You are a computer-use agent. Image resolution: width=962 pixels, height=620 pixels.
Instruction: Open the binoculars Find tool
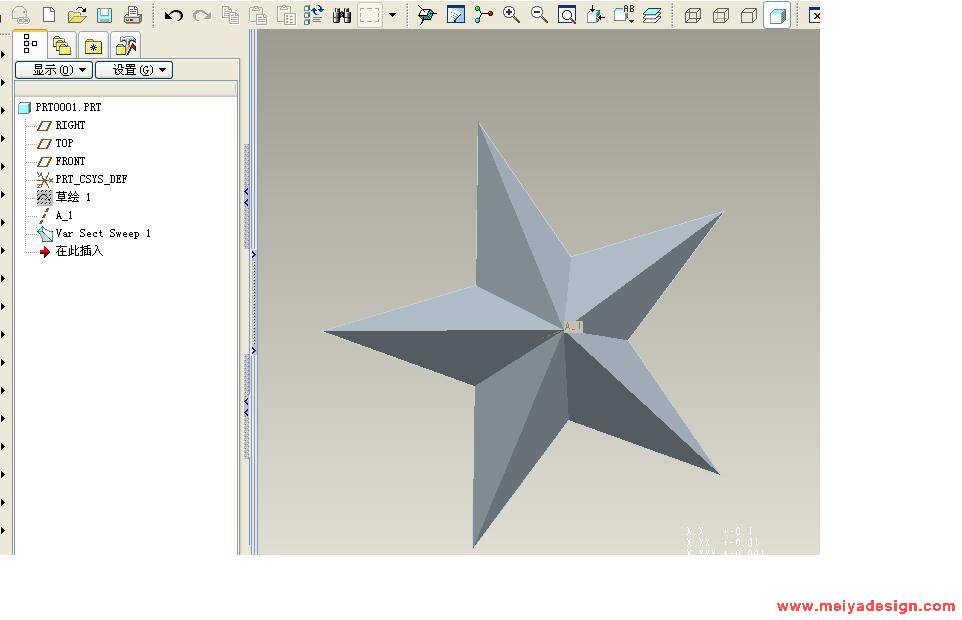[x=342, y=15]
